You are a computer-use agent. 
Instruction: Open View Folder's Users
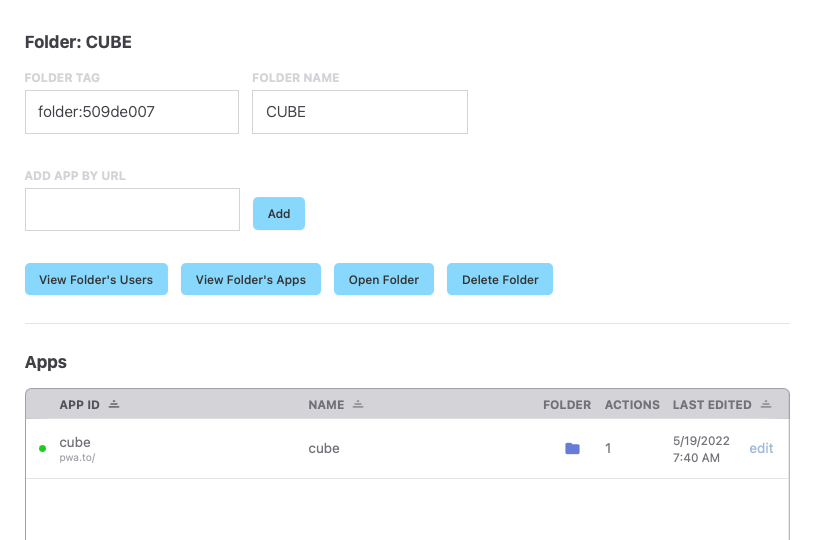[x=96, y=280]
